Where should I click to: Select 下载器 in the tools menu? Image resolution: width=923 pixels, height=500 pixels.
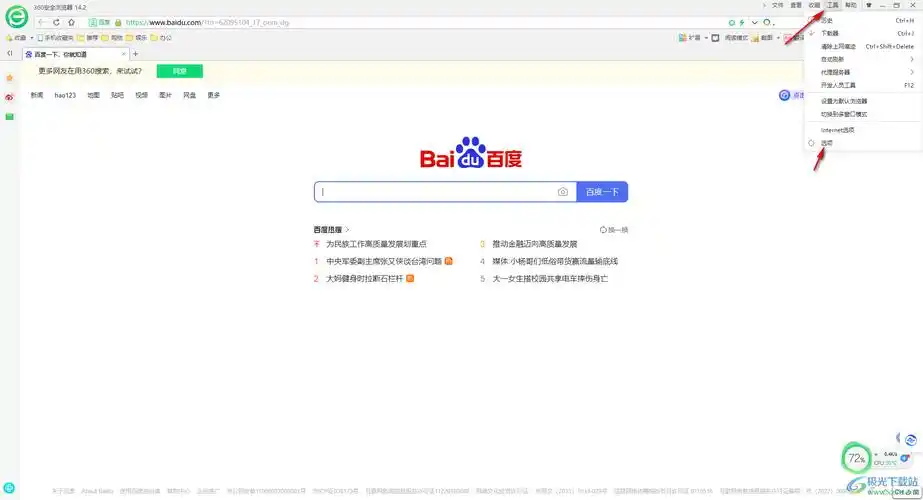pyautogui.click(x=864, y=33)
